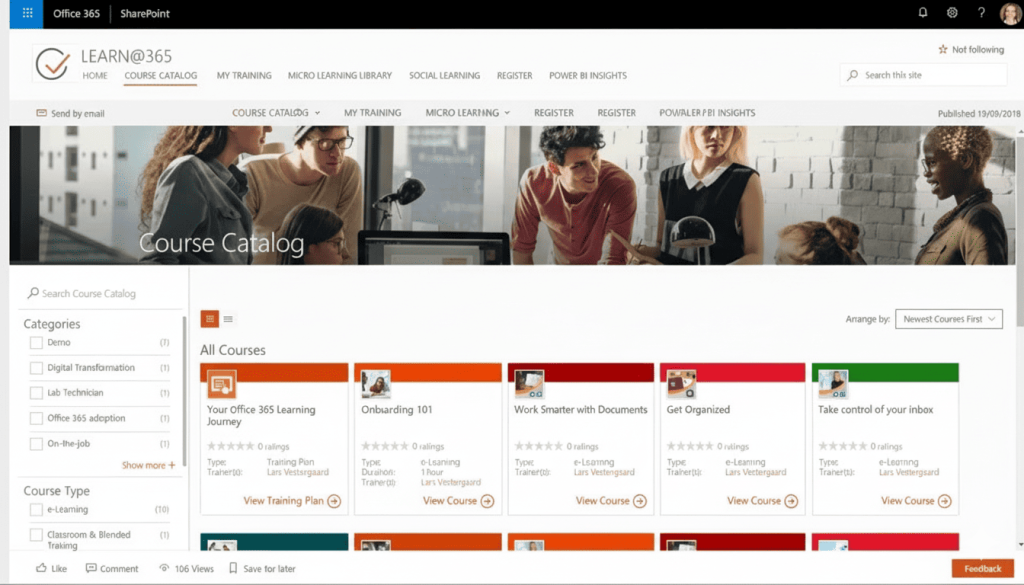Tick the e-Learning course type checkbox
Image resolution: width=1024 pixels, height=585 pixels.
[36, 510]
